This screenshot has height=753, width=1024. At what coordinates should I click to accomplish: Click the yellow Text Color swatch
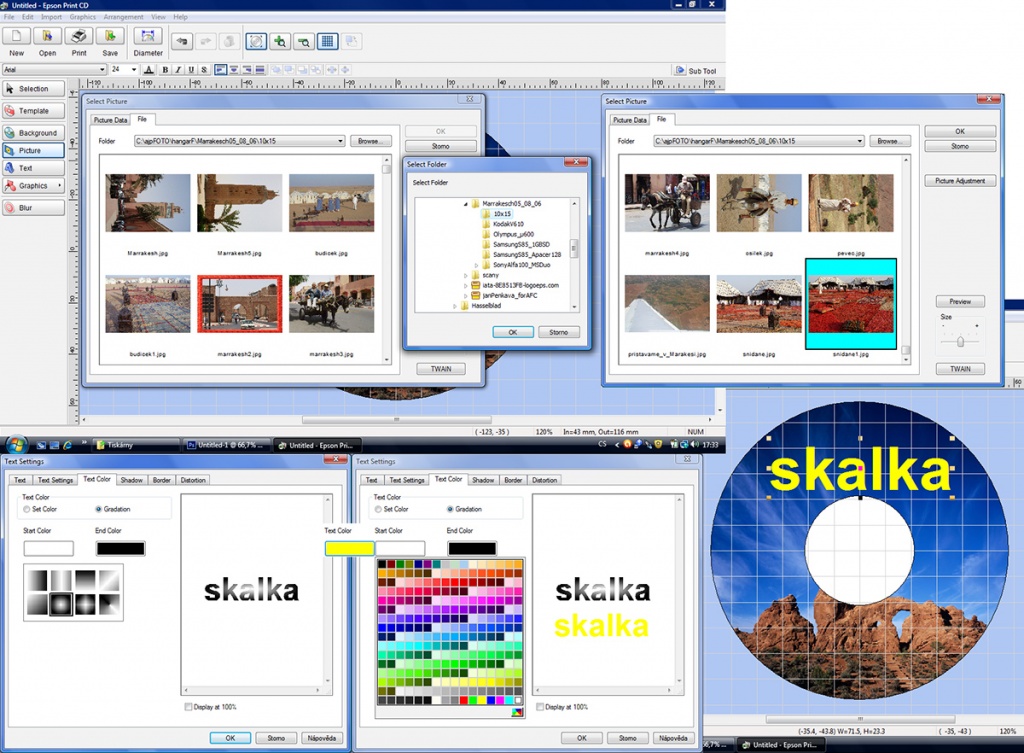click(349, 549)
